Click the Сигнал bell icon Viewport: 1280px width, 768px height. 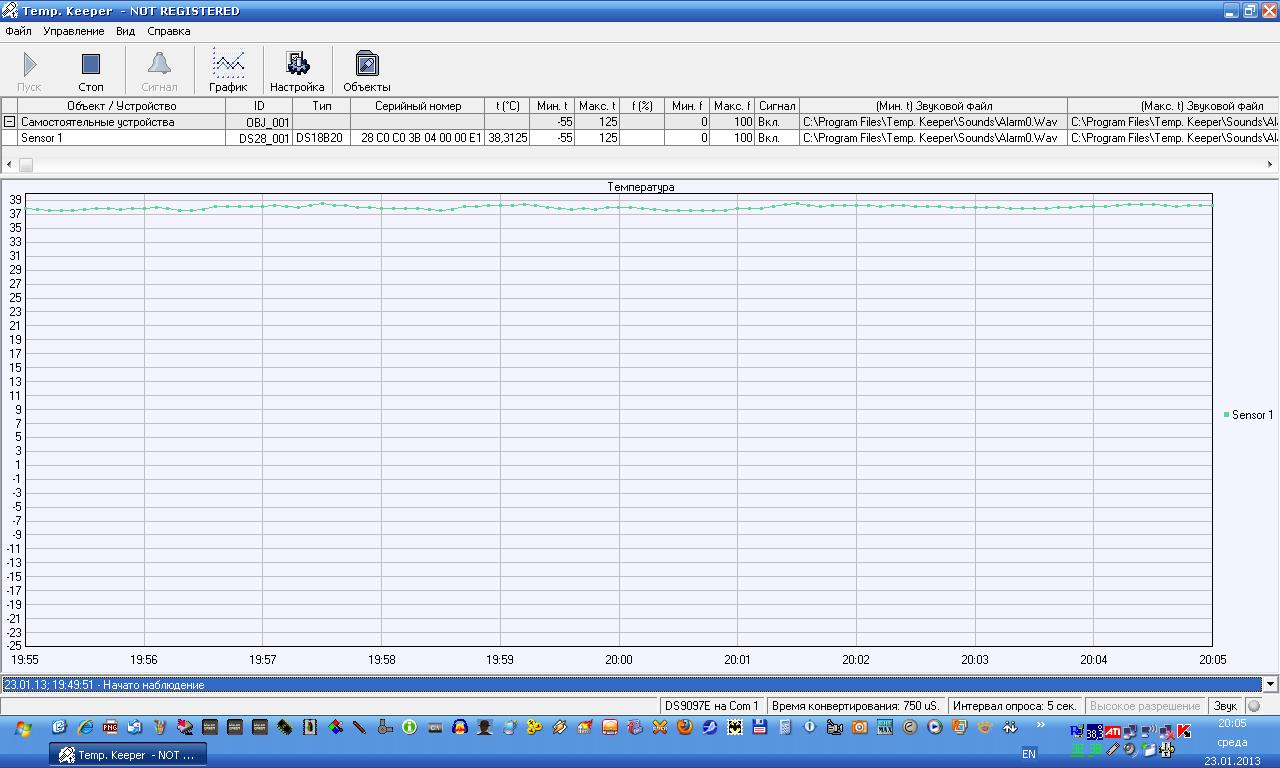click(159, 70)
